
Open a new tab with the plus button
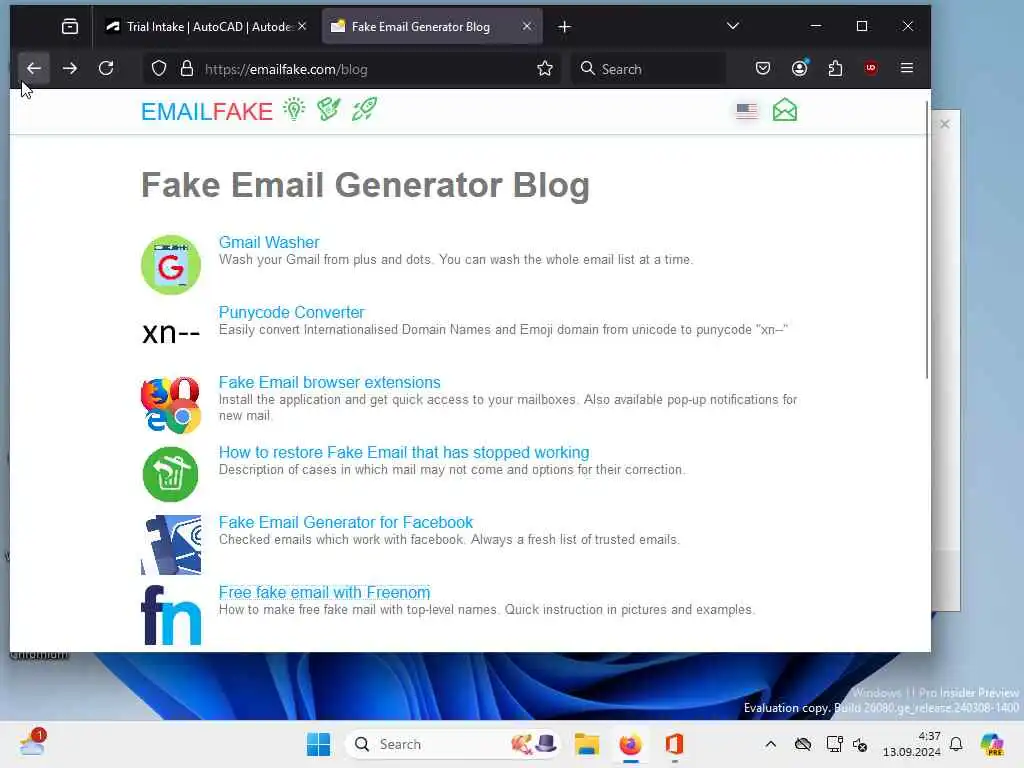point(564,27)
